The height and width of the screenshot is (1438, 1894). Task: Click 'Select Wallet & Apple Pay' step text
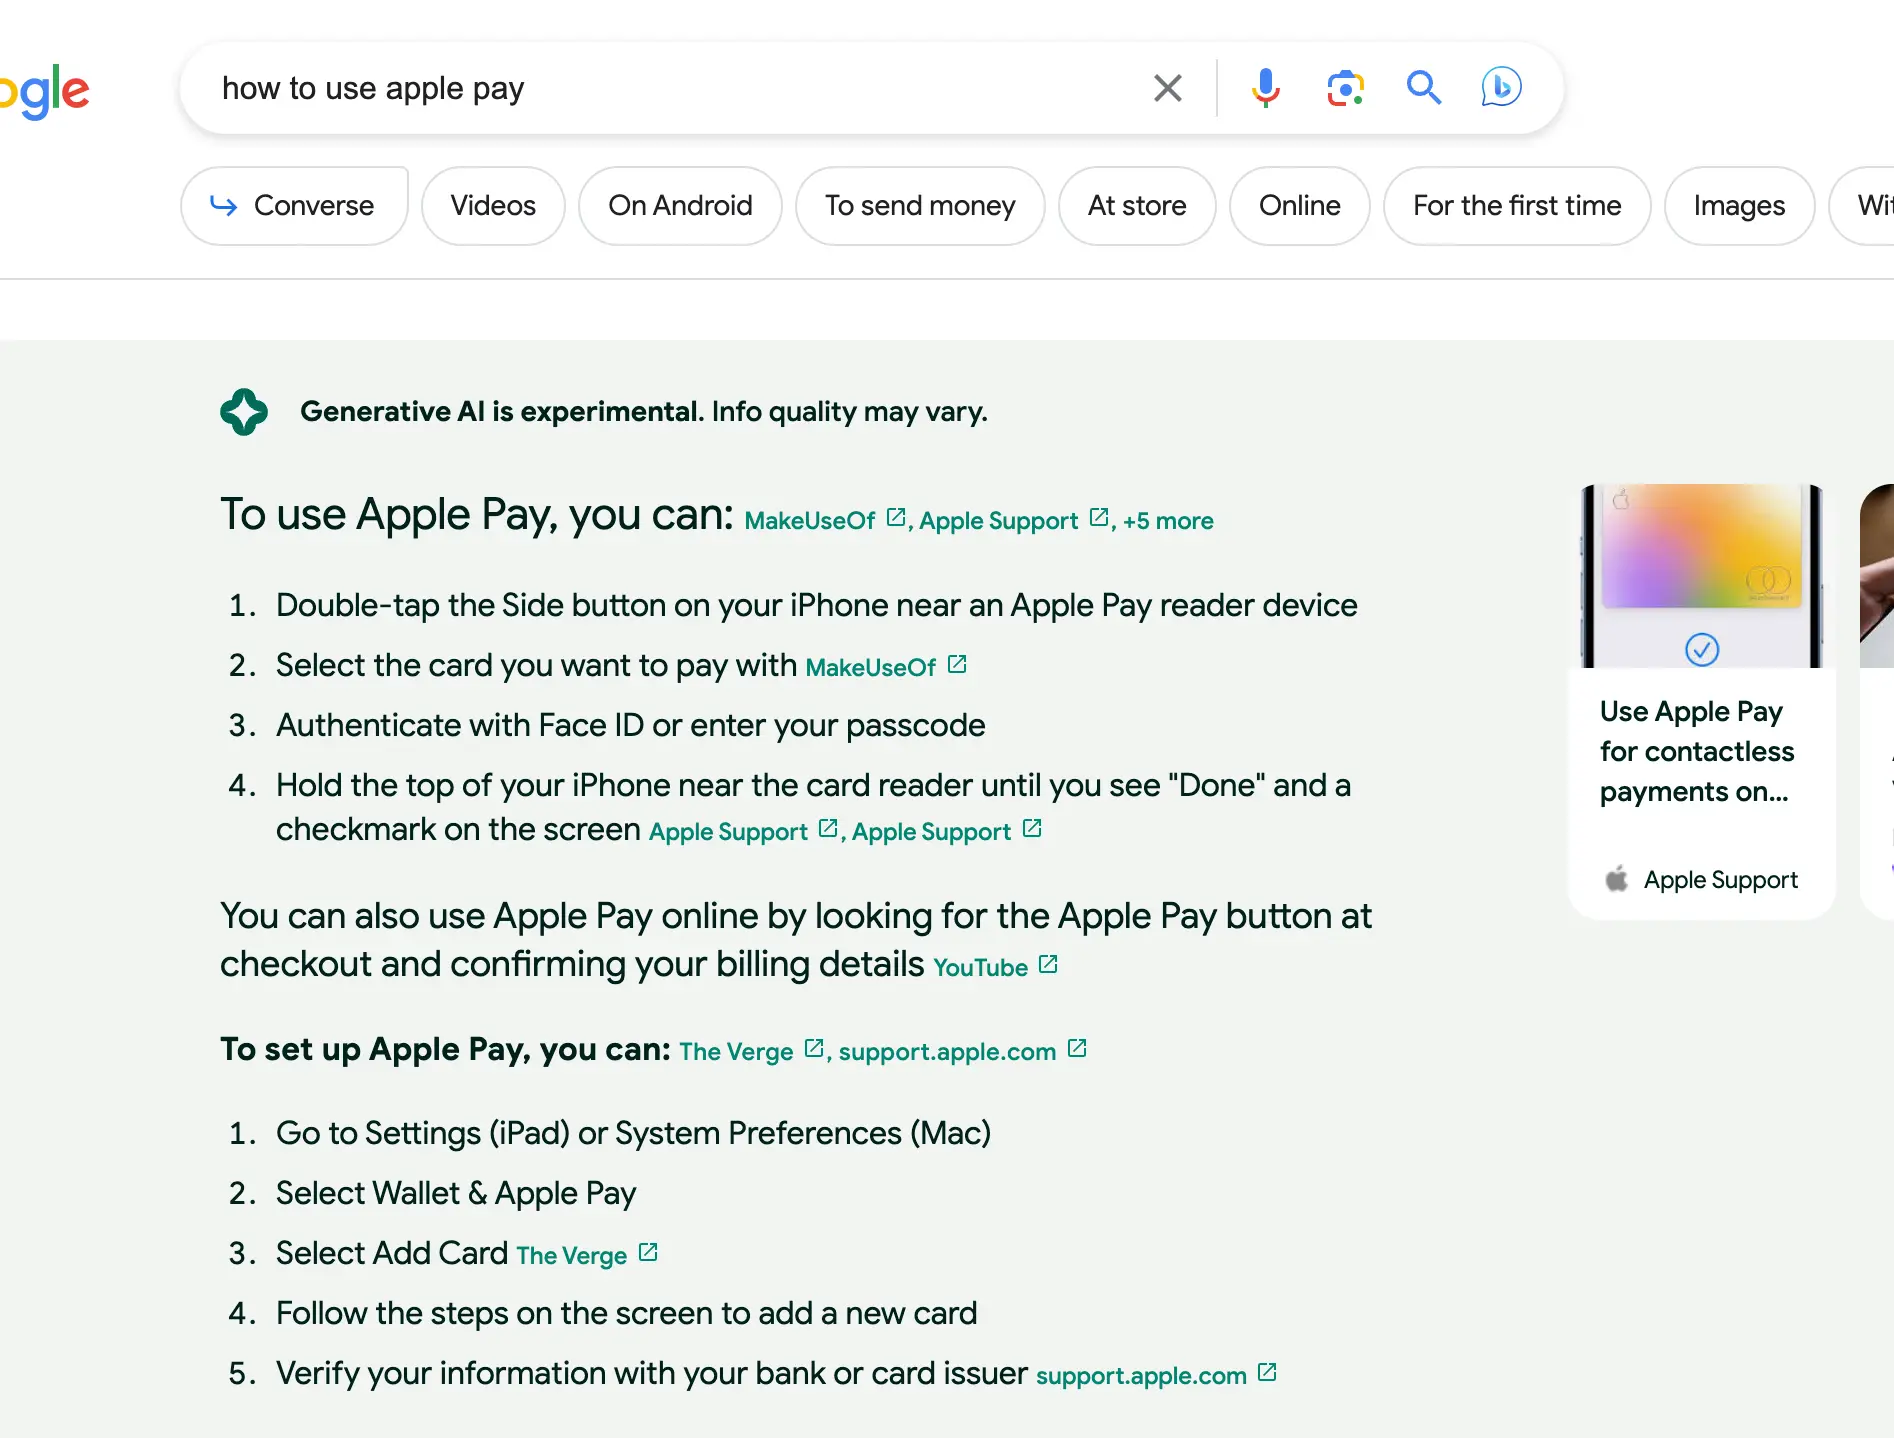click(456, 1194)
